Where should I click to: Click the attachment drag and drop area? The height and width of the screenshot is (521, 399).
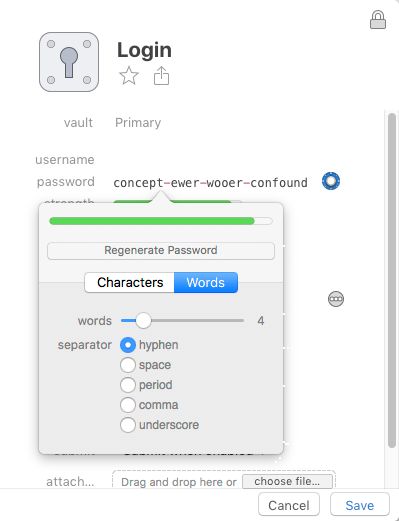point(223,480)
